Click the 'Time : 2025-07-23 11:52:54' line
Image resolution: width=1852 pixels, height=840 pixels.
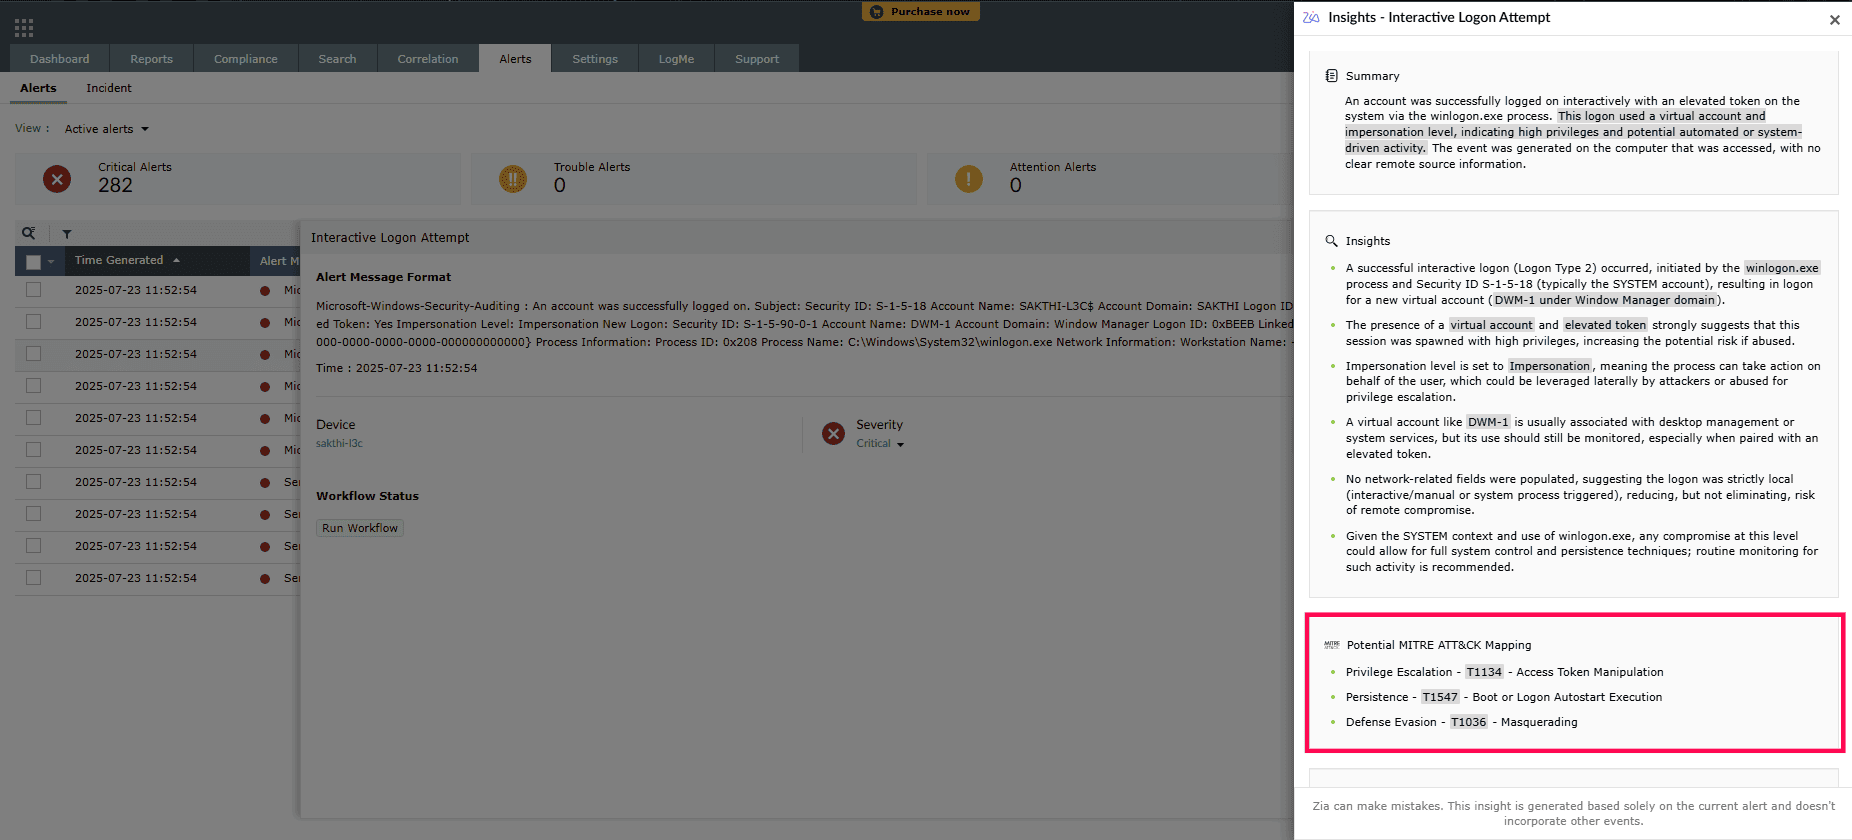[x=397, y=368]
